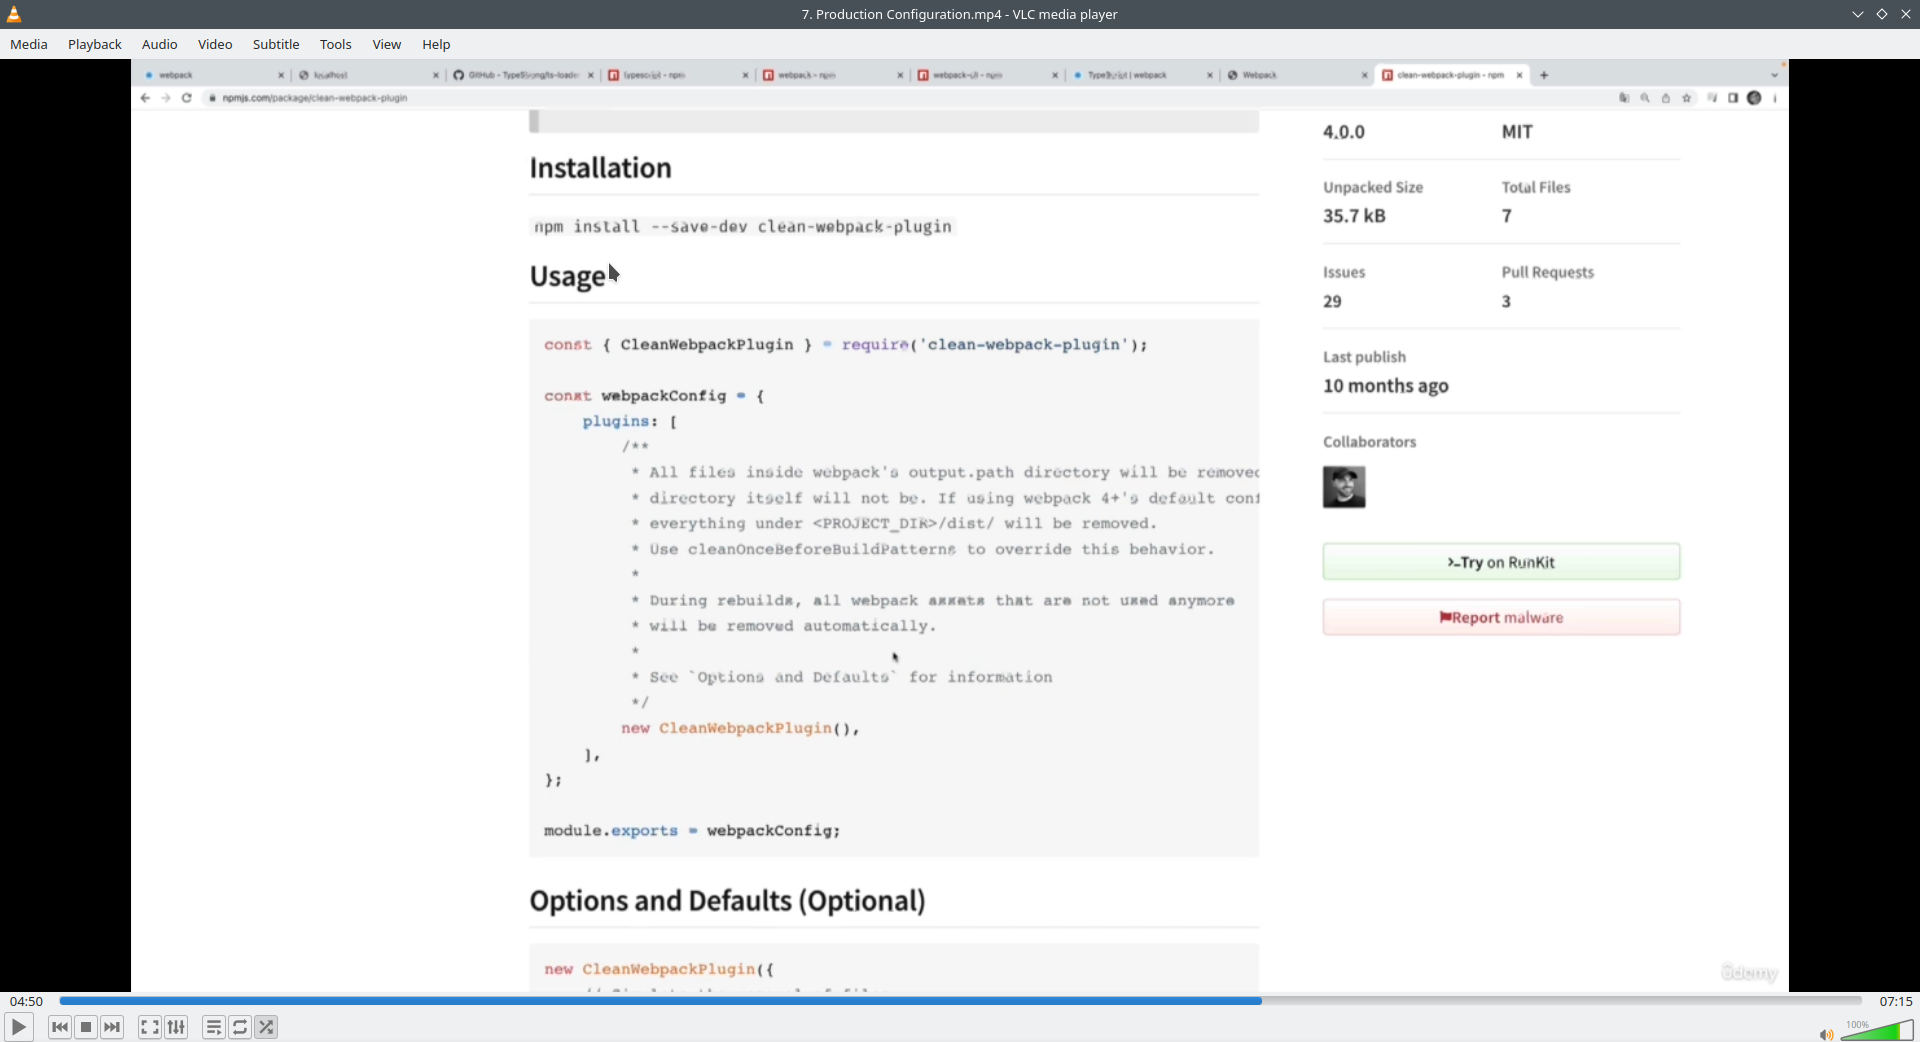Open the Media menu
Image resolution: width=1920 pixels, height=1042 pixels.
[x=29, y=44]
